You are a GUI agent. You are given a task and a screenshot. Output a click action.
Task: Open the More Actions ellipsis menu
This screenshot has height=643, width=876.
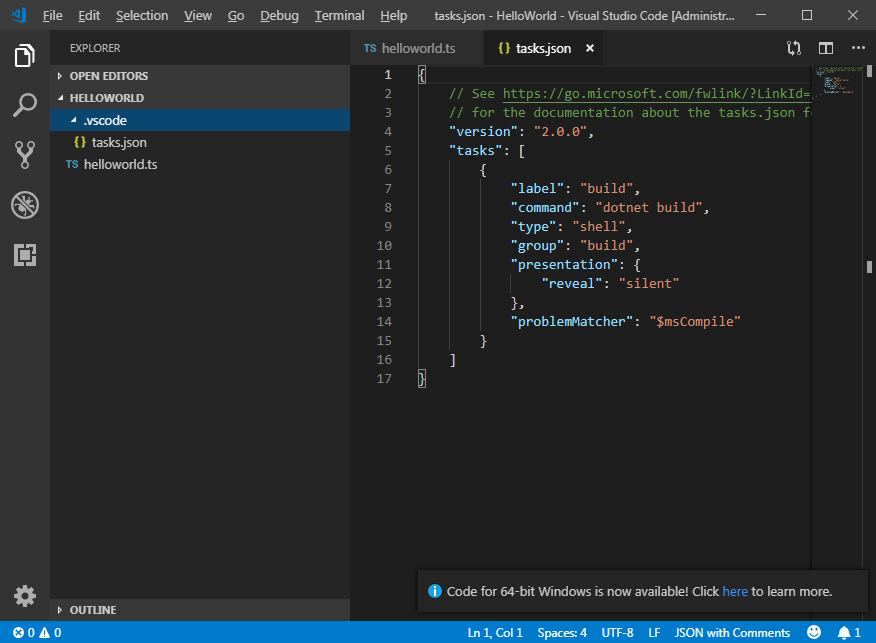point(858,48)
